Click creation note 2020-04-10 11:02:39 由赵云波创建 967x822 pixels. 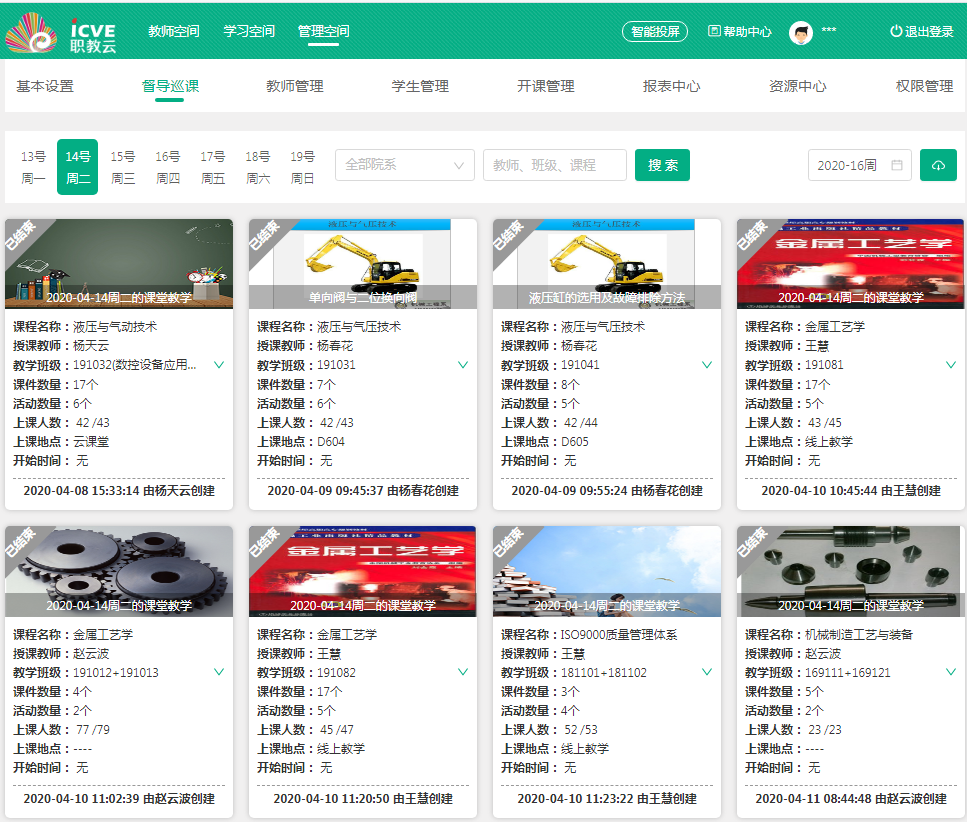(119, 799)
